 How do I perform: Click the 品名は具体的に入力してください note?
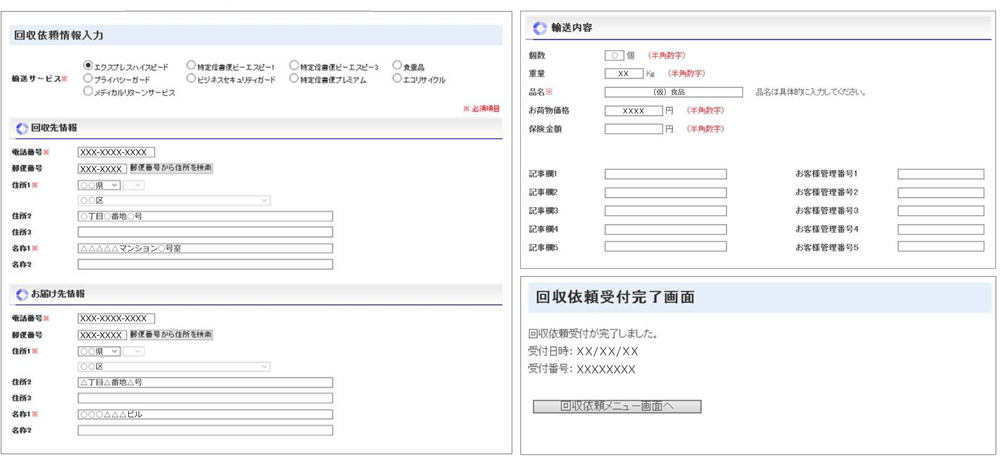(x=810, y=92)
